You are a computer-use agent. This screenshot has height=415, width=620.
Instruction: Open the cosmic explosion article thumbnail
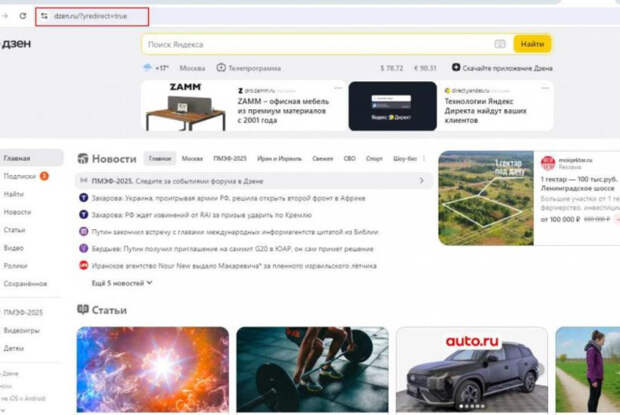click(153, 369)
